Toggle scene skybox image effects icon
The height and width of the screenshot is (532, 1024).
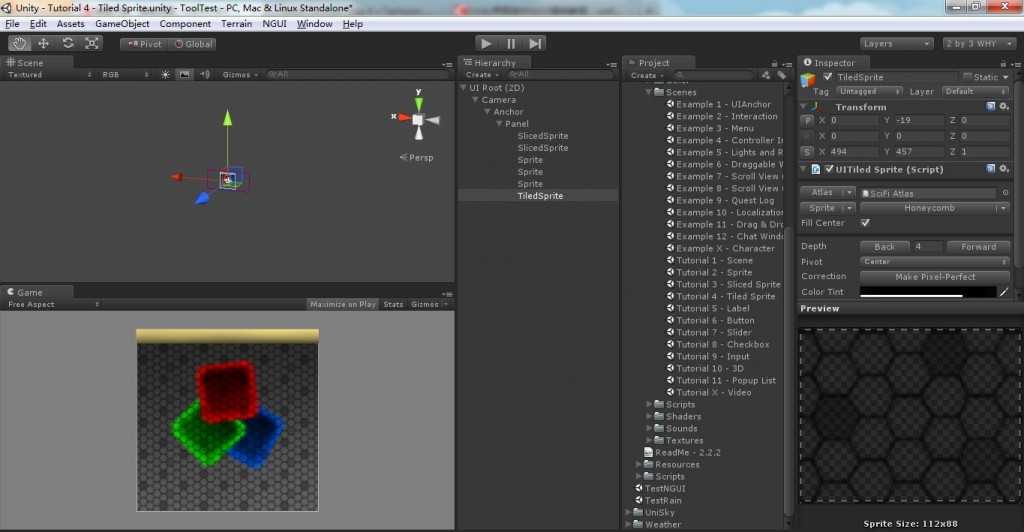[x=185, y=75]
